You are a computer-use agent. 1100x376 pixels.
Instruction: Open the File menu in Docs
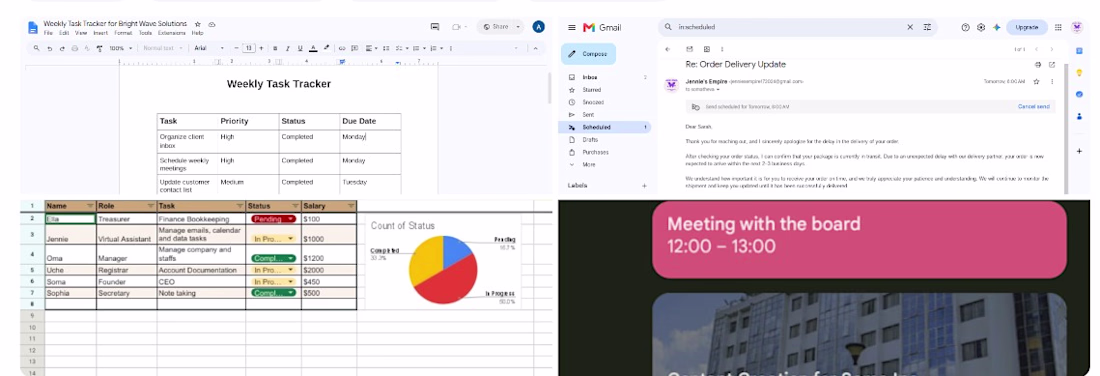pos(48,33)
